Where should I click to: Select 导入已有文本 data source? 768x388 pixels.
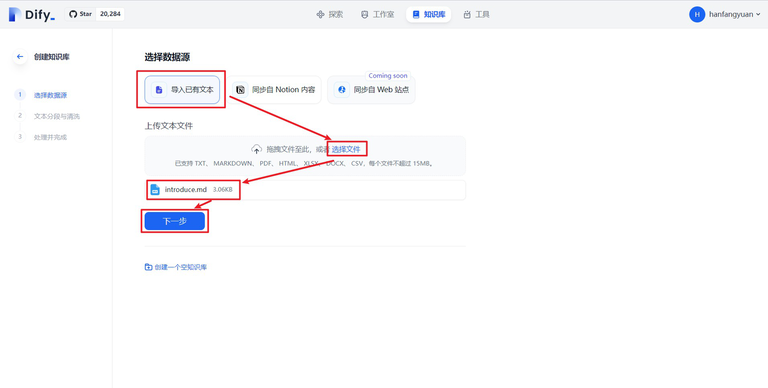point(182,90)
